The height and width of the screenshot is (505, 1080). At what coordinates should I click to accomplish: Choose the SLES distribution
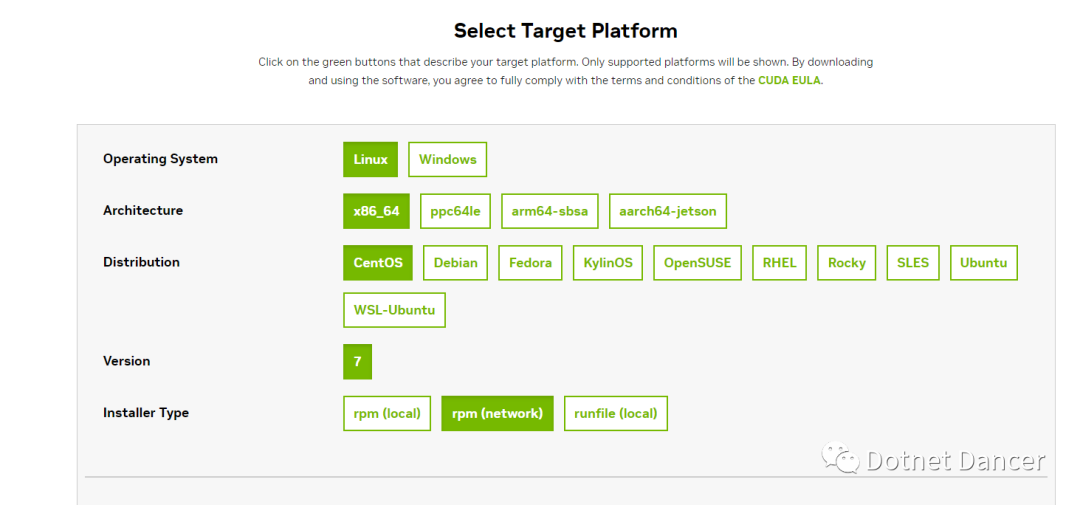912,263
